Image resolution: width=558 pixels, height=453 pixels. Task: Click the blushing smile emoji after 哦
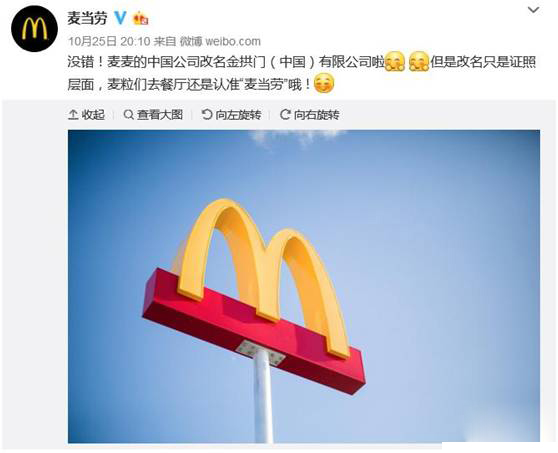pos(324,83)
